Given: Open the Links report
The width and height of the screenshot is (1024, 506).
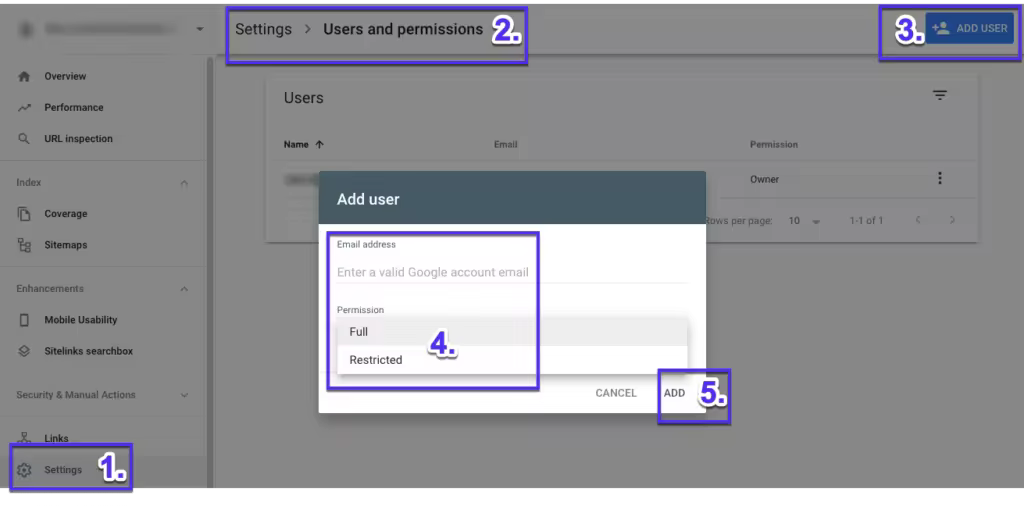Looking at the screenshot, I should tap(56, 439).
